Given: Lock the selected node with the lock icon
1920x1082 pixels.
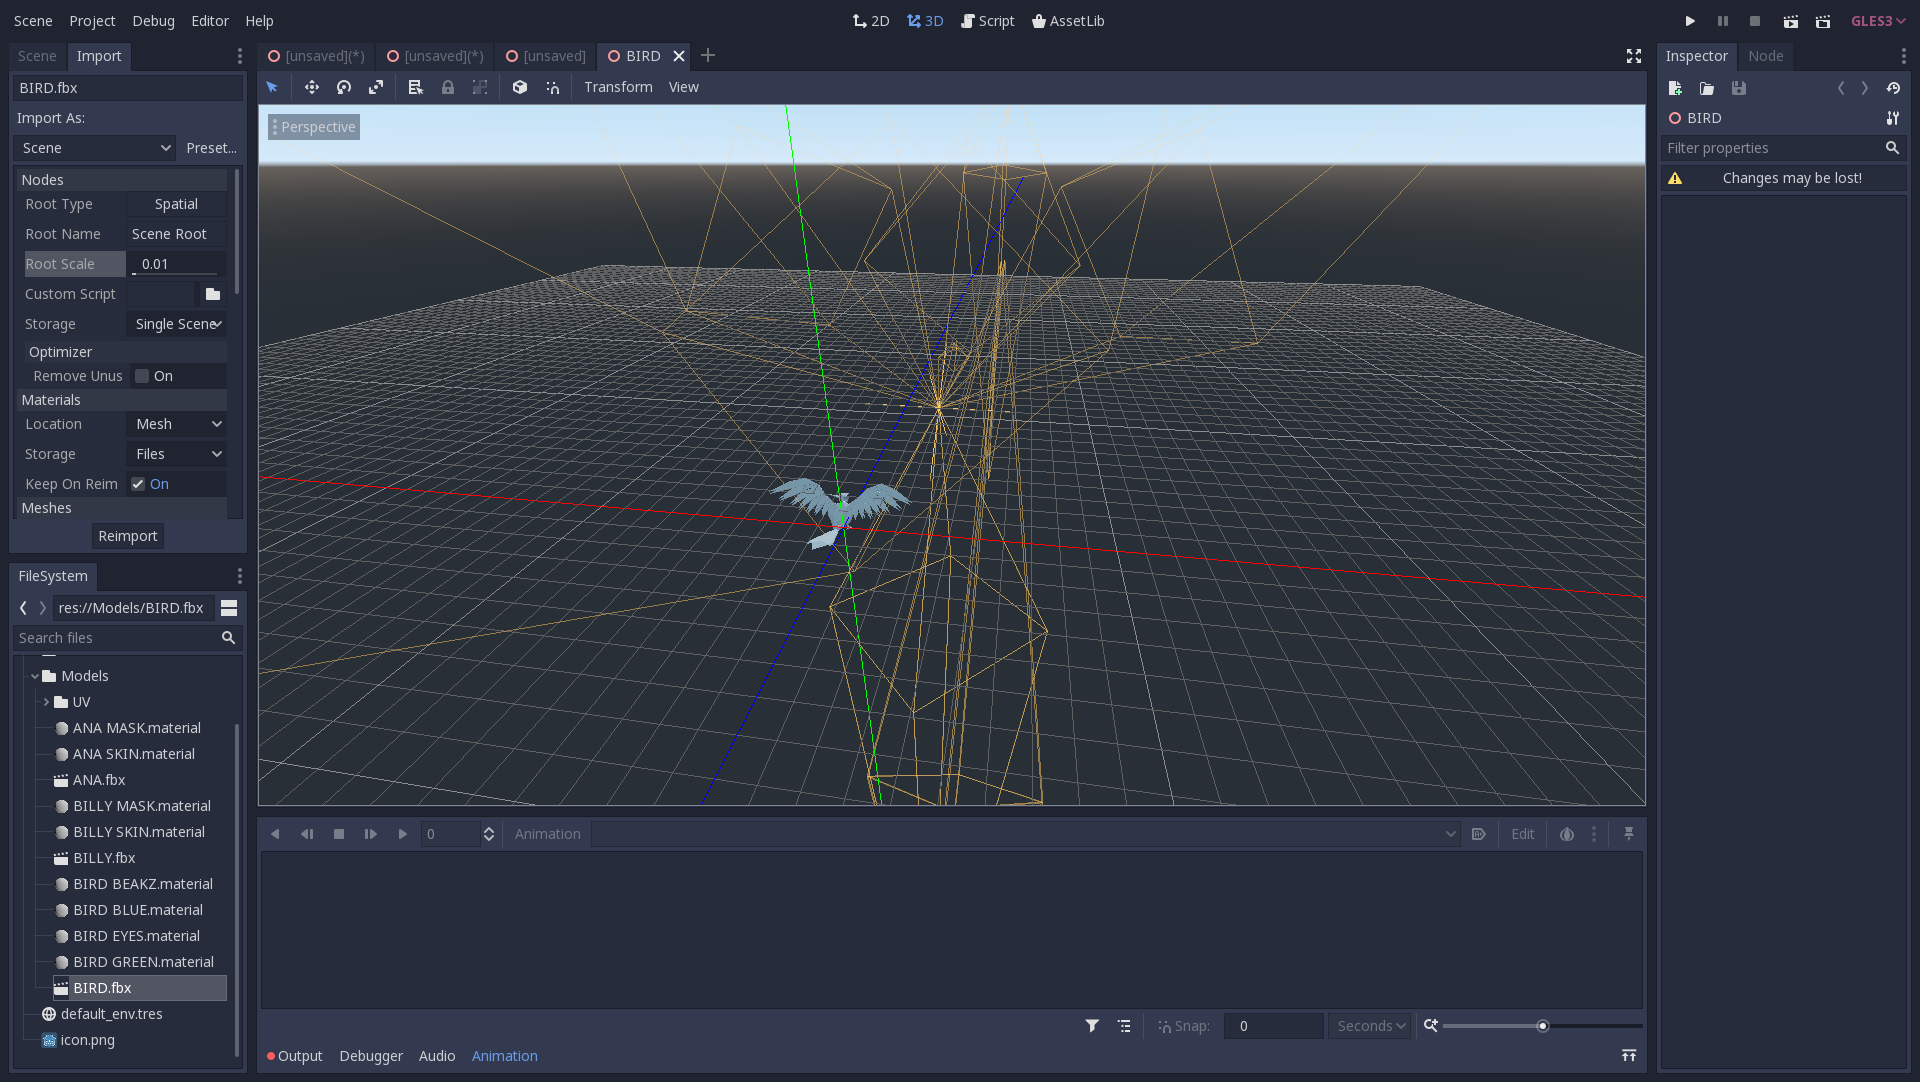Looking at the screenshot, I should coord(448,87).
